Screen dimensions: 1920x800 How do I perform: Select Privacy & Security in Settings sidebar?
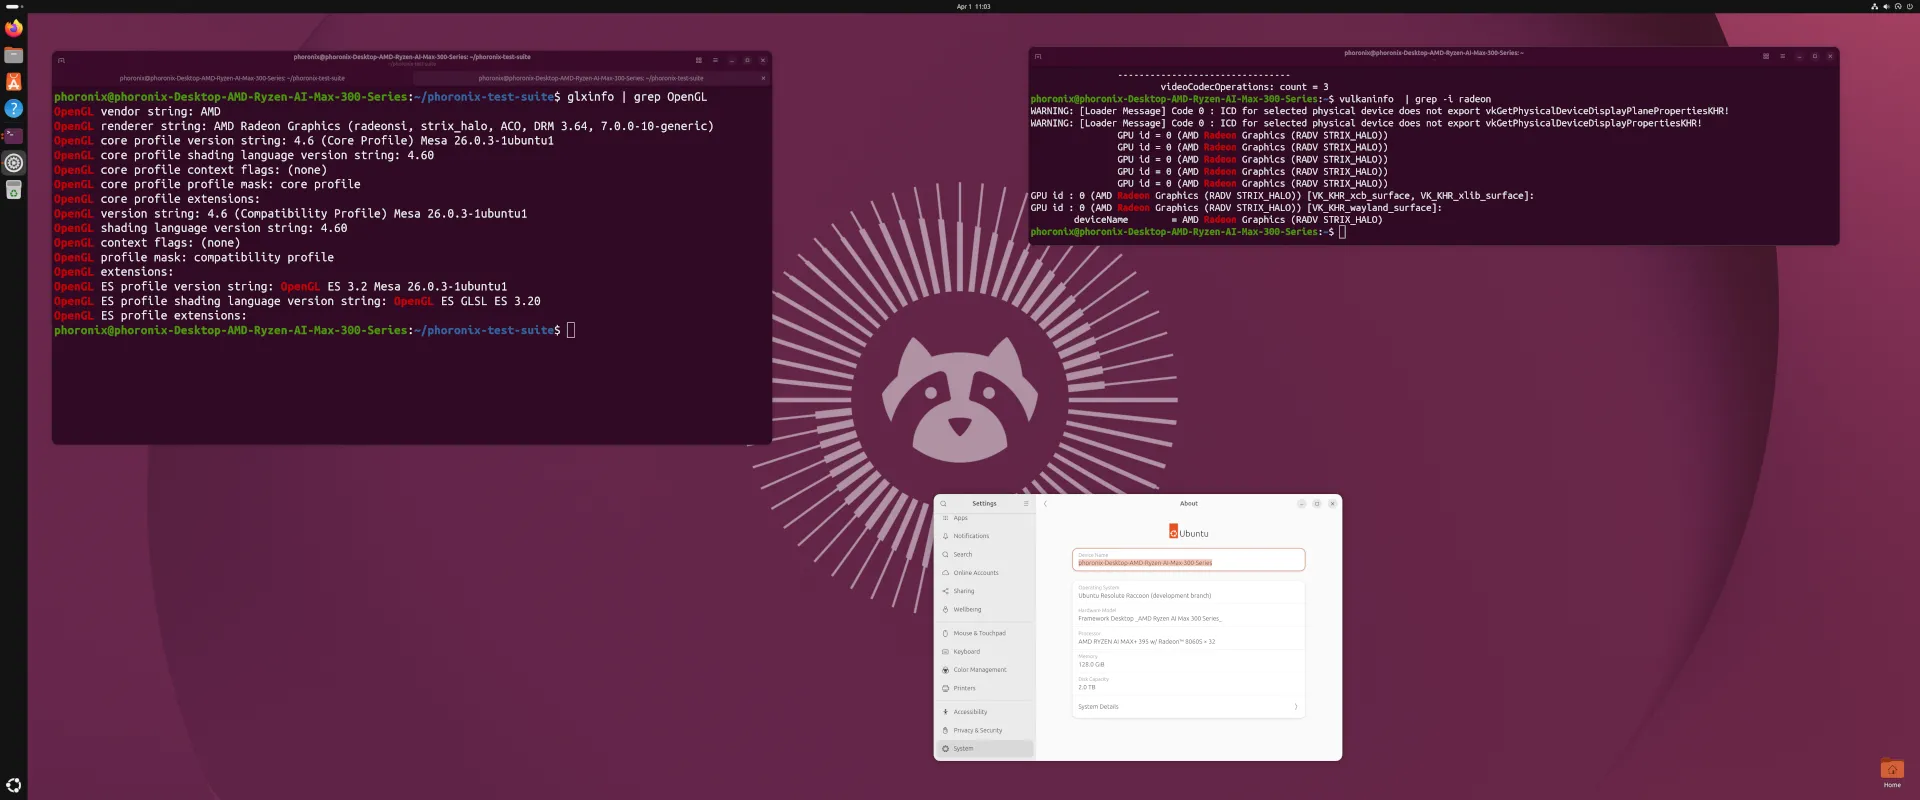(977, 731)
